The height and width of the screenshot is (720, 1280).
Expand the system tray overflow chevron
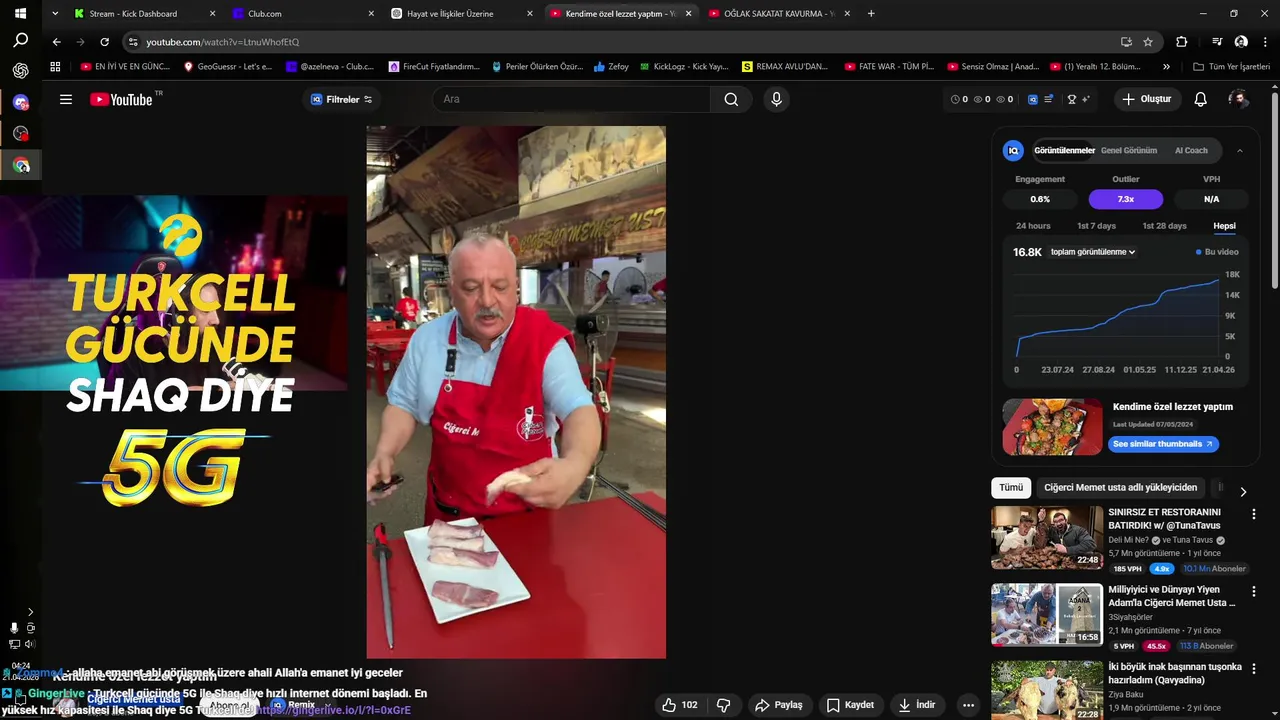click(x=30, y=611)
